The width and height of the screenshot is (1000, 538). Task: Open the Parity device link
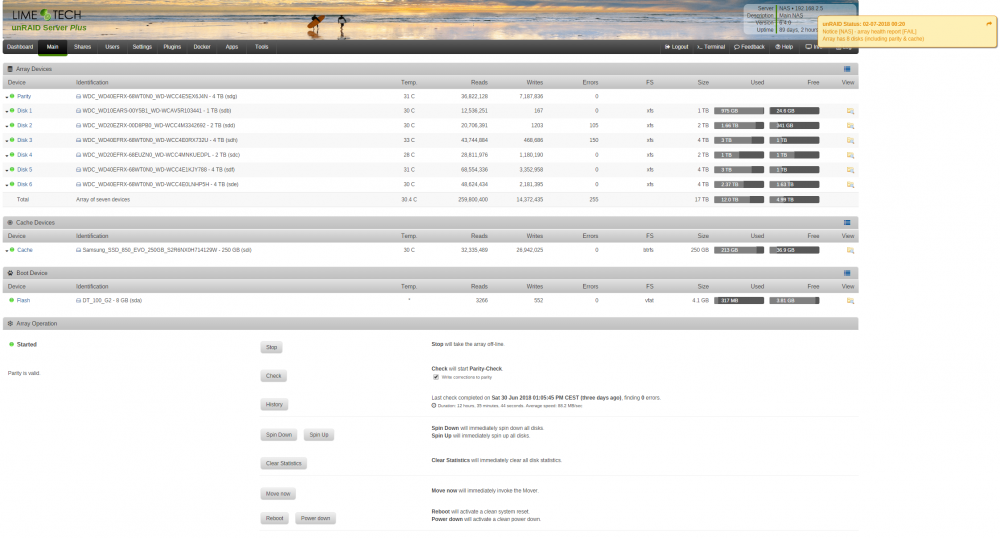point(24,96)
